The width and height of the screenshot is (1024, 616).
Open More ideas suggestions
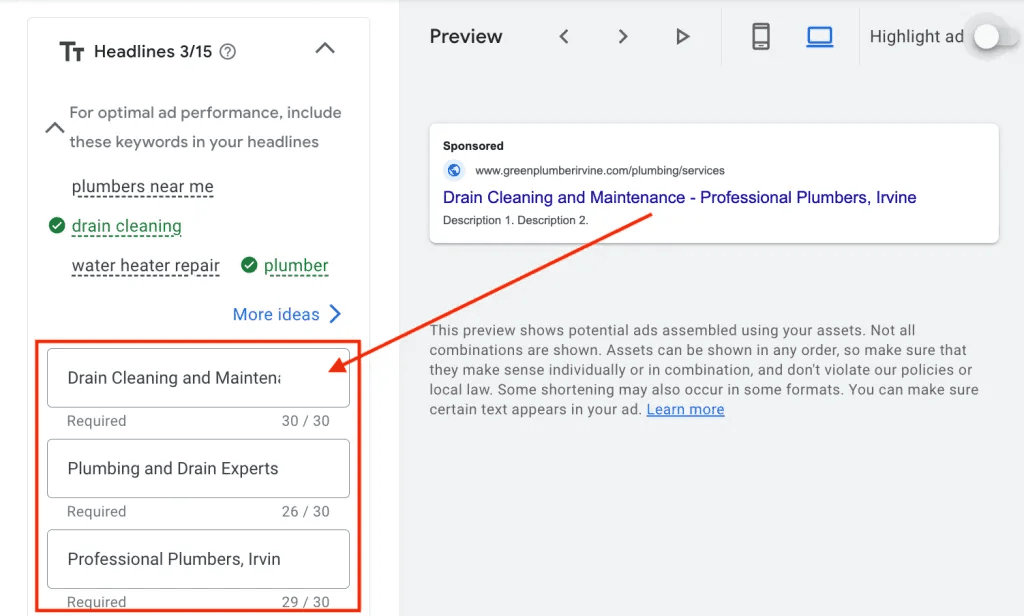pos(287,314)
